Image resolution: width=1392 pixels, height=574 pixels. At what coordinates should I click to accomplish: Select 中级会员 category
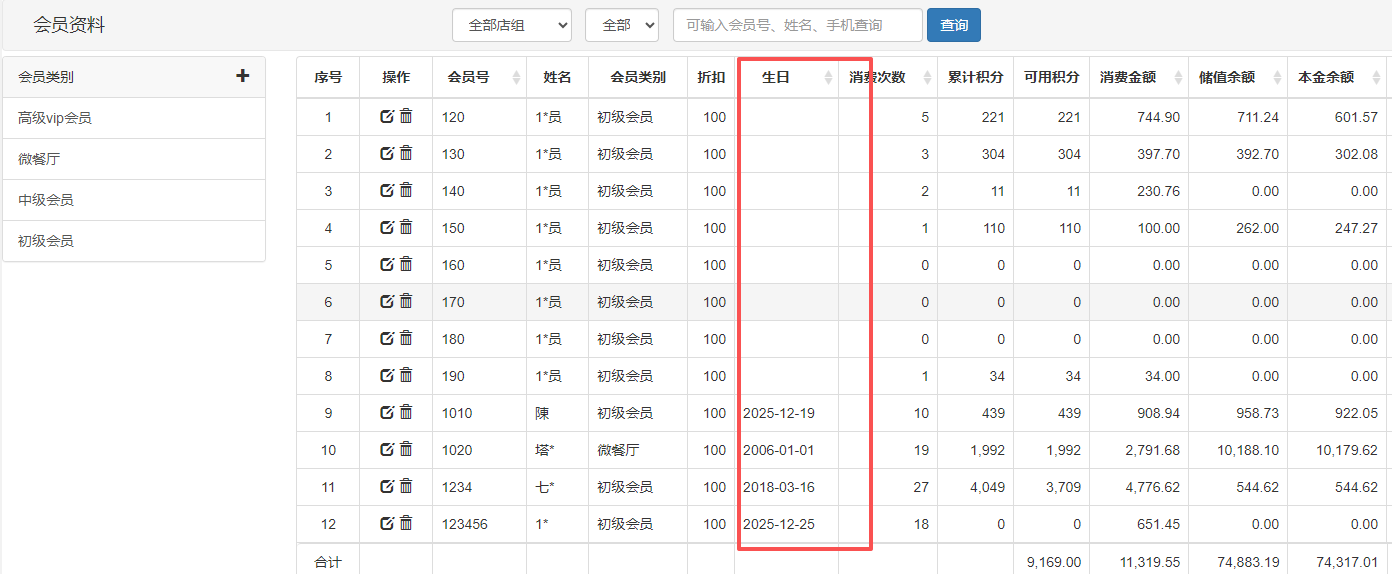click(x=46, y=200)
